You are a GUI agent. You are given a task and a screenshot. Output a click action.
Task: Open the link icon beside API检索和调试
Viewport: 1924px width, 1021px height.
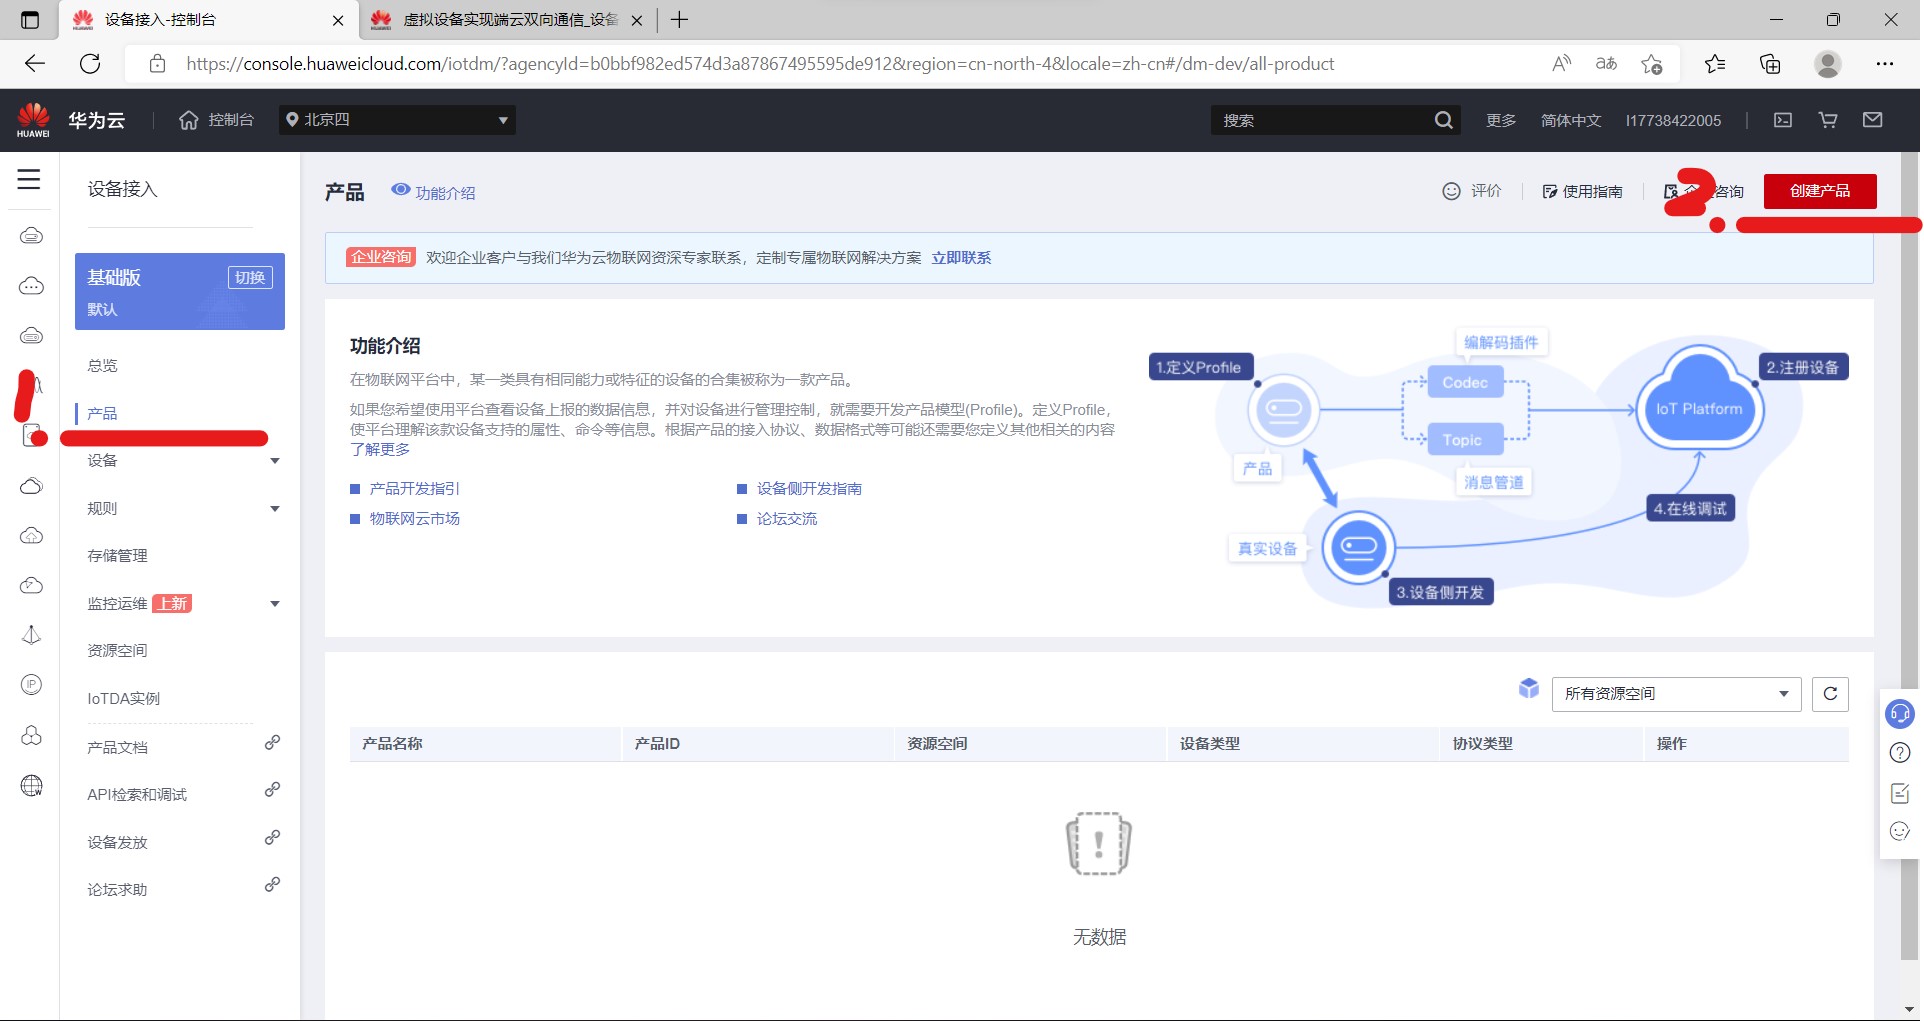272,790
